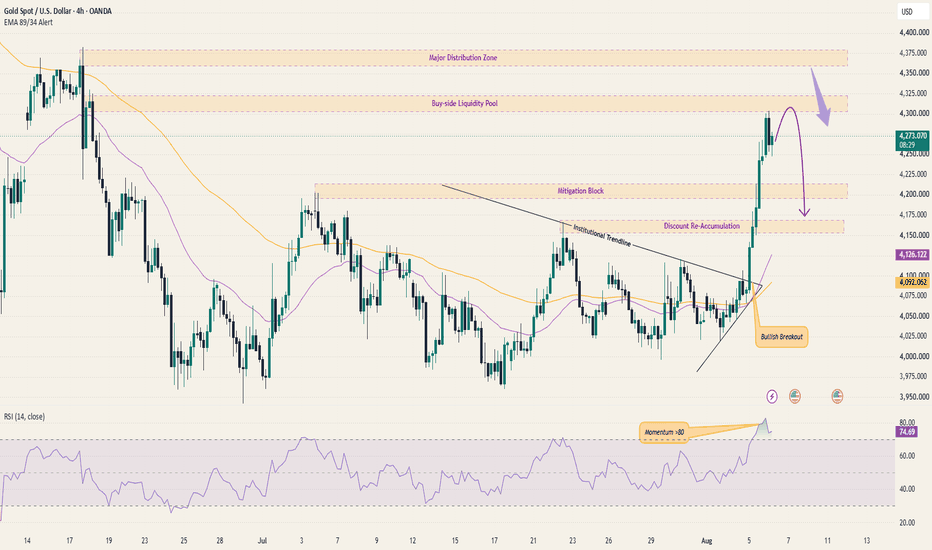932x550 pixels.
Task: Click the Jul date label on time axis
Action: [x=262, y=541]
